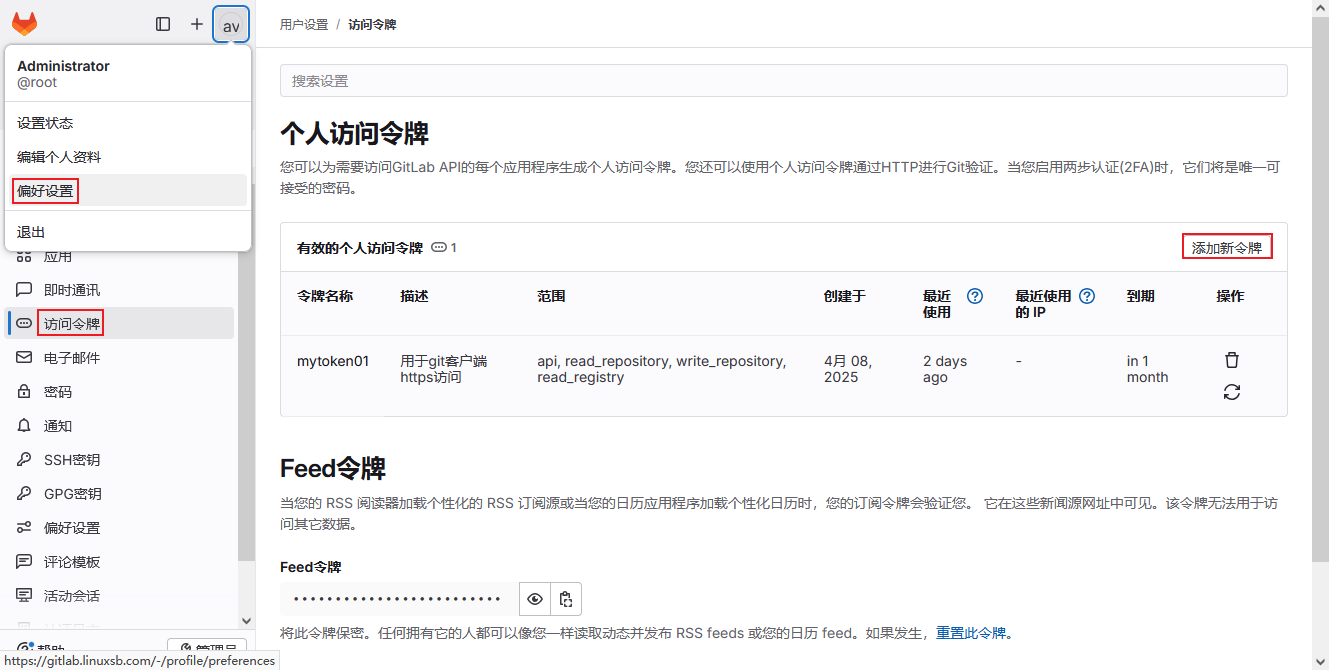Image resolution: width=1329 pixels, height=670 pixels.
Task: Click 用户设置 breadcrumb link
Action: point(304,24)
